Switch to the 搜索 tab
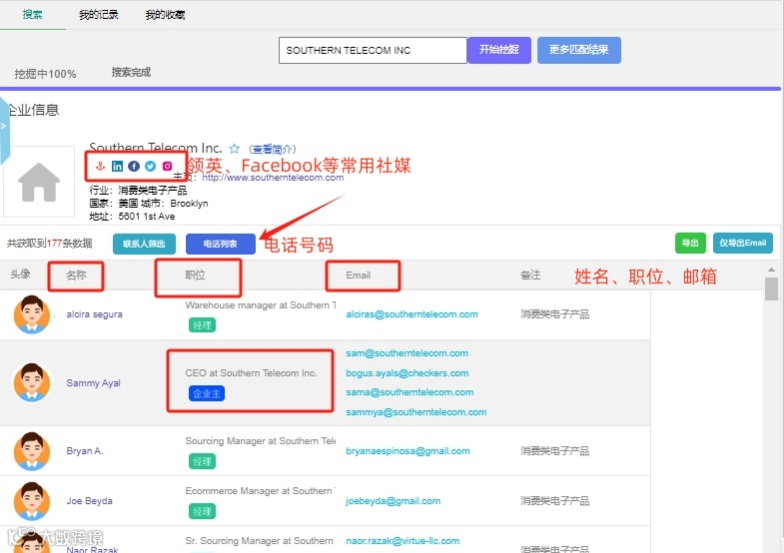 click(32, 14)
